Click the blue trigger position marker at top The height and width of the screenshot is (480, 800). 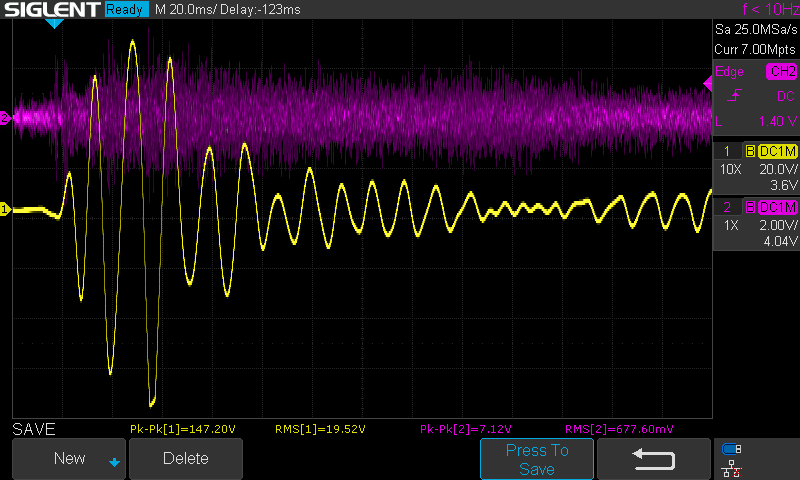[x=54, y=23]
